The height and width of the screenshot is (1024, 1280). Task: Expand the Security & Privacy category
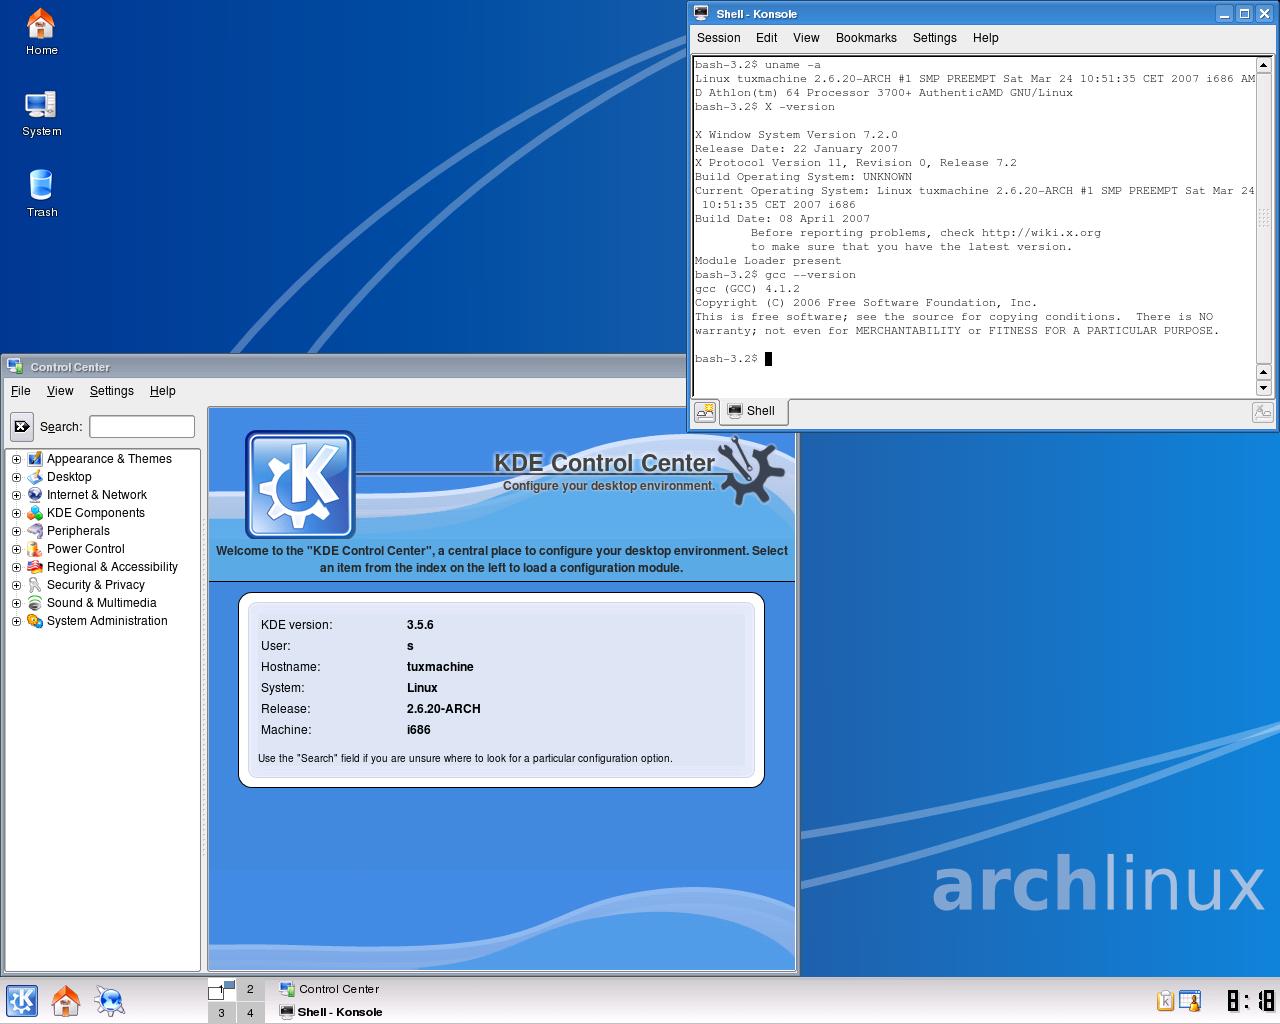click(16, 585)
